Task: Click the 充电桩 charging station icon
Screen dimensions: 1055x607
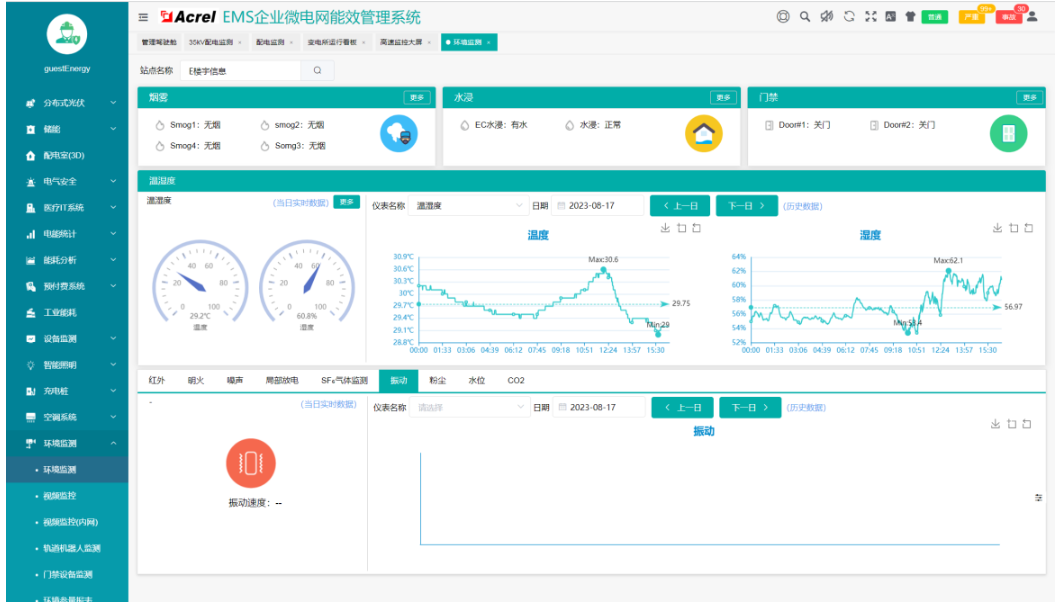Action: pos(30,392)
